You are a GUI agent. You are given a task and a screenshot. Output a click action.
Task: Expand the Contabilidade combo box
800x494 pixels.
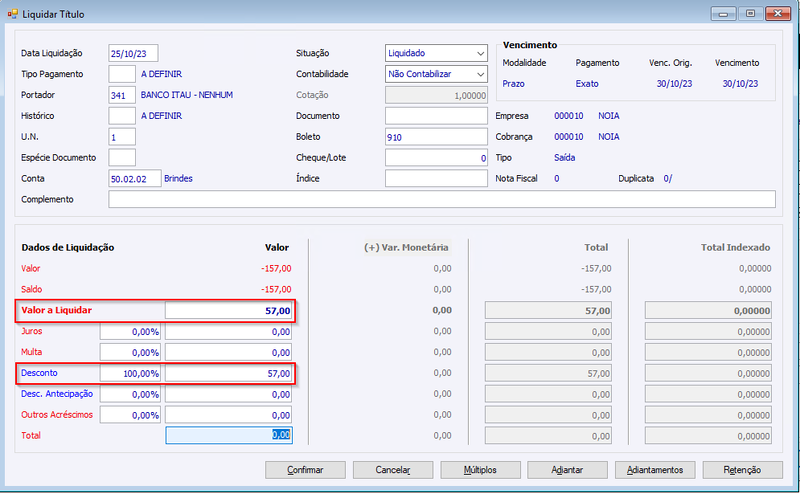[436, 74]
